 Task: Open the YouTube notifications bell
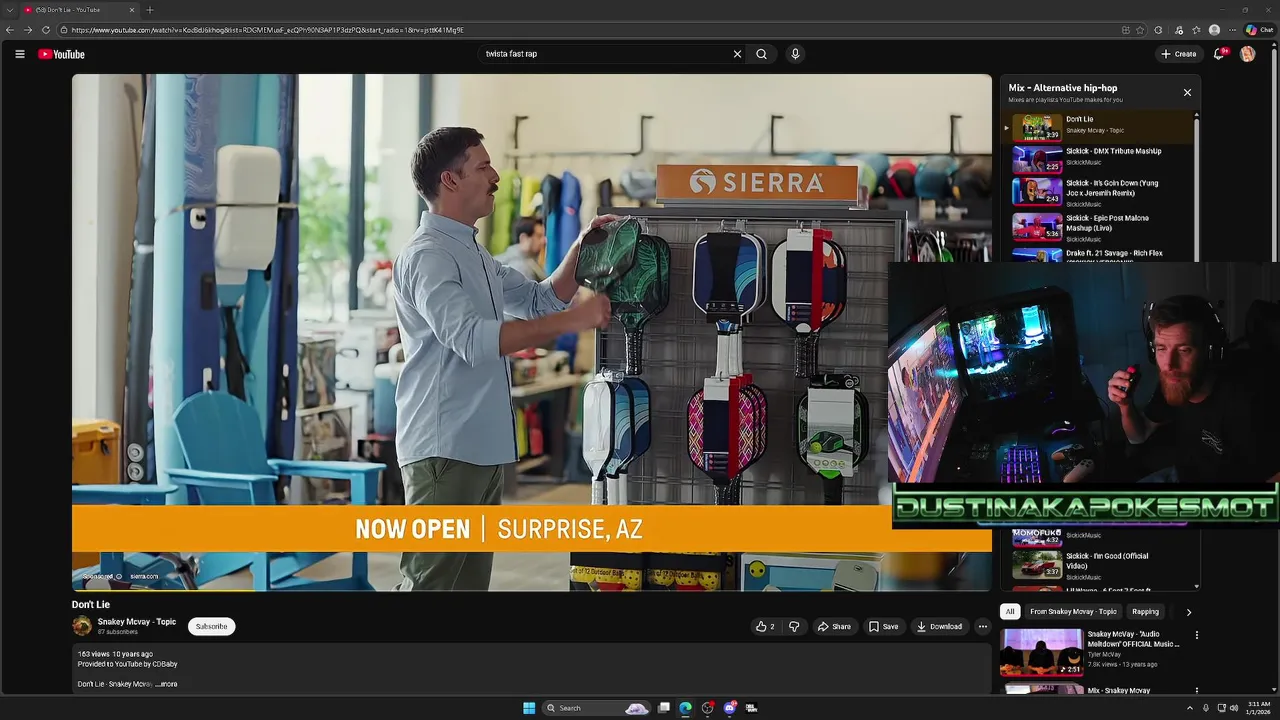click(x=1219, y=54)
